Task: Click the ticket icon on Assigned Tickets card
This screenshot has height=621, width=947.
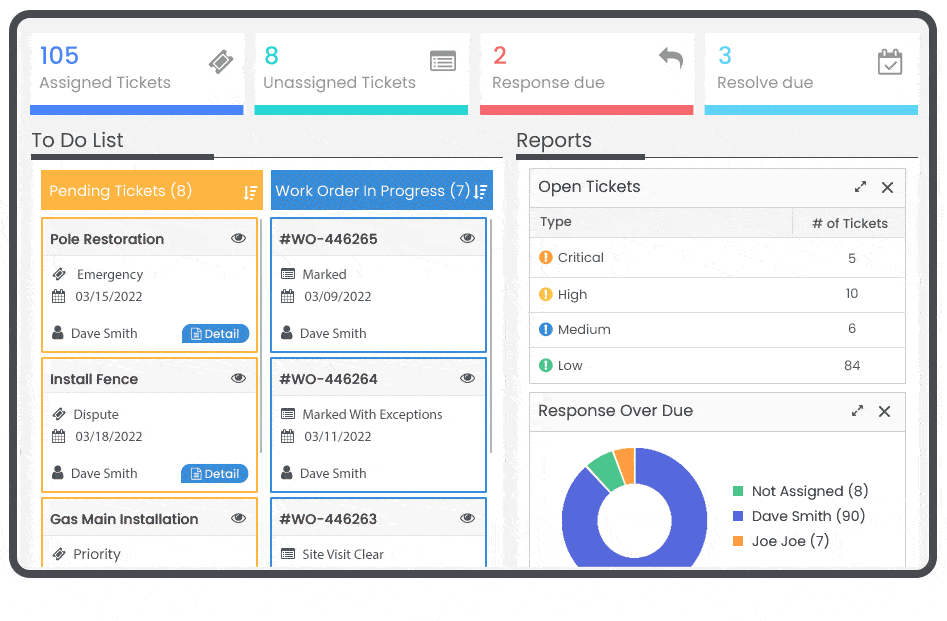Action: pos(221,62)
